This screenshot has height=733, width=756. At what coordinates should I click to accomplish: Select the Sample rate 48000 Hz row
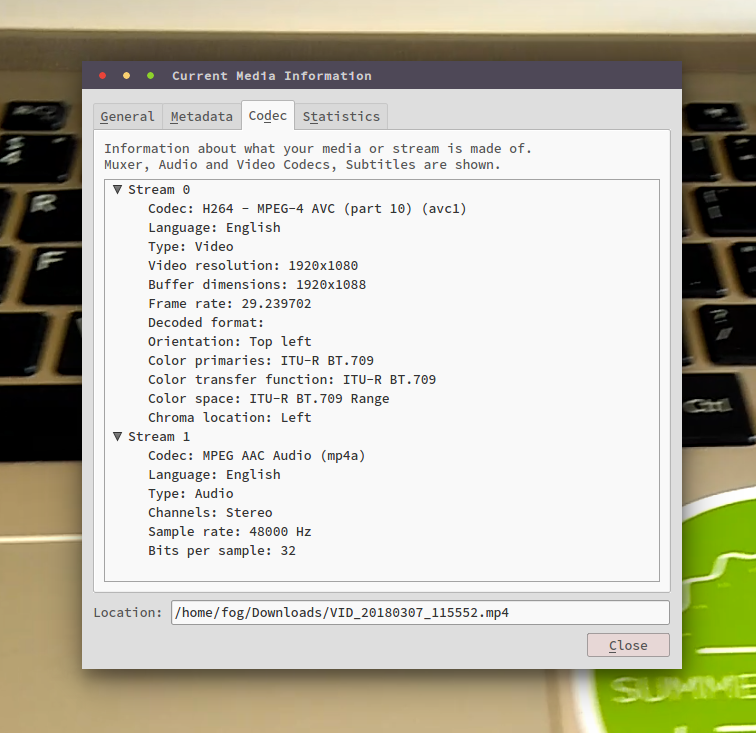coord(230,531)
